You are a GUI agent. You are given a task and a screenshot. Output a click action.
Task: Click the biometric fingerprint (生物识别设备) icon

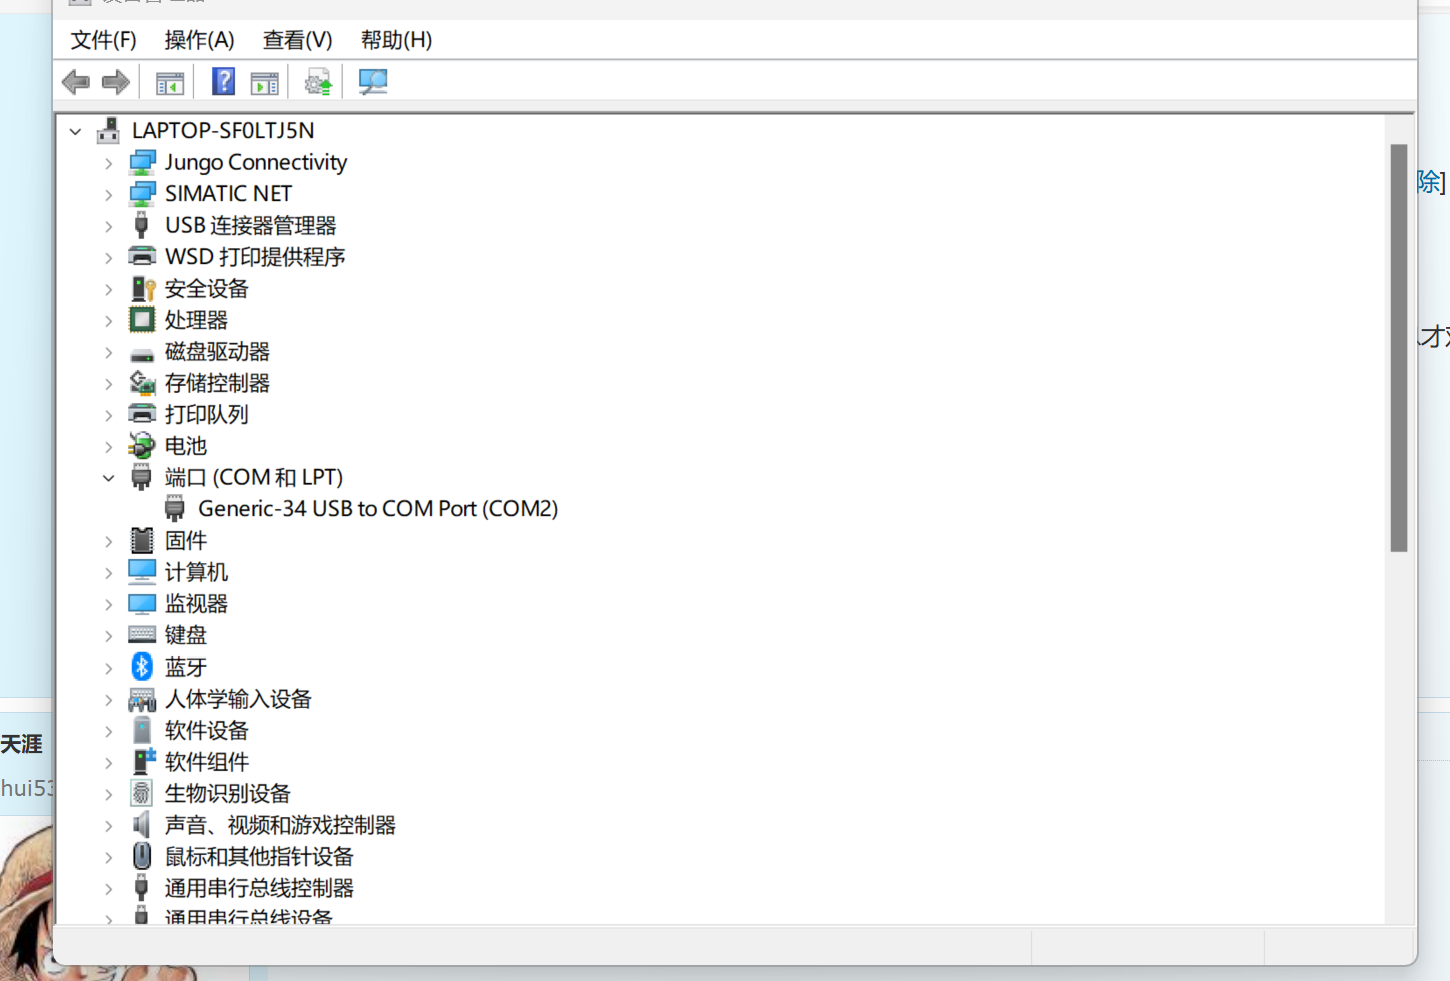tap(142, 793)
